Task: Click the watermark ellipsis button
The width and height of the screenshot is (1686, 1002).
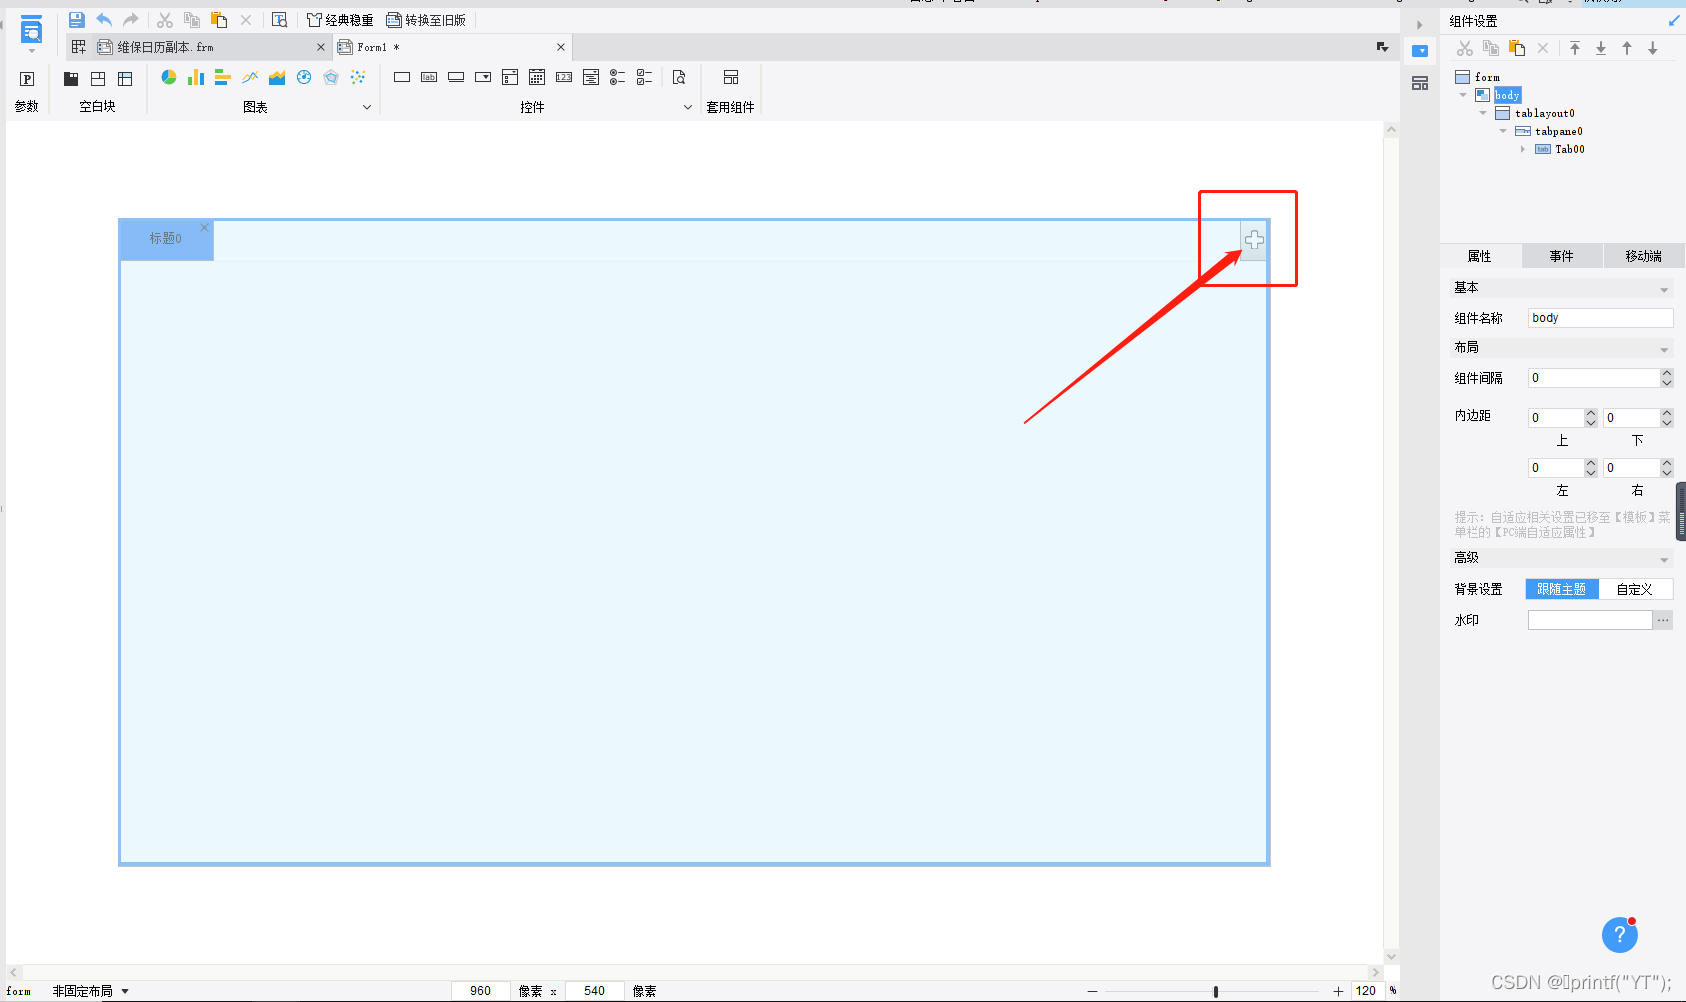Action: pos(1663,620)
